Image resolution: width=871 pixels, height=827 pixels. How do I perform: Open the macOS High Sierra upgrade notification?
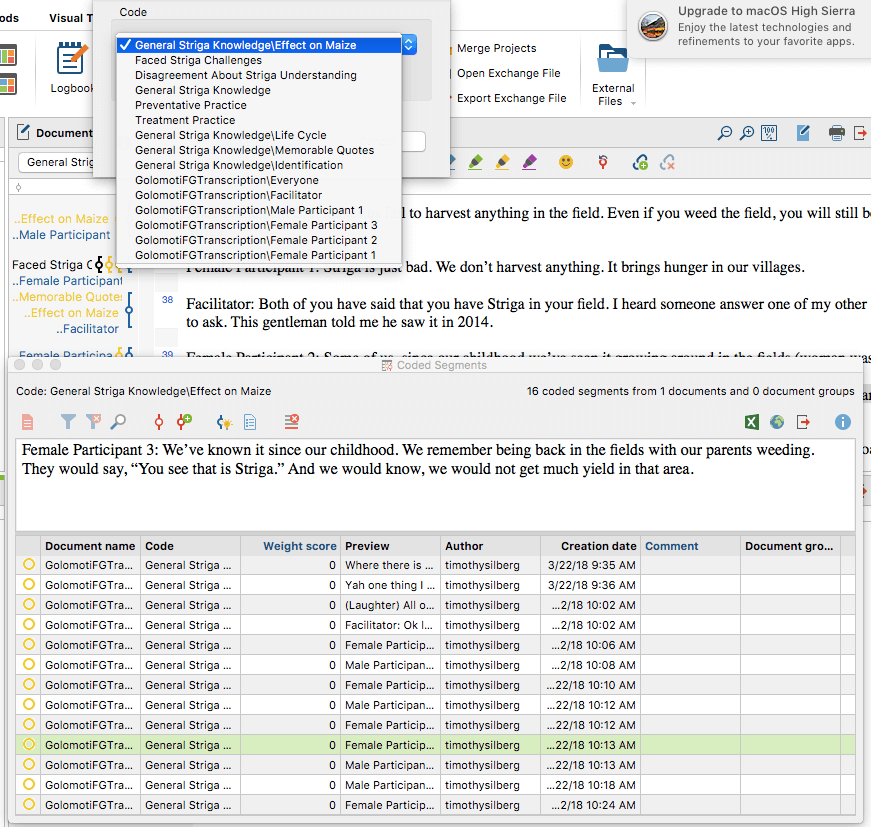749,27
